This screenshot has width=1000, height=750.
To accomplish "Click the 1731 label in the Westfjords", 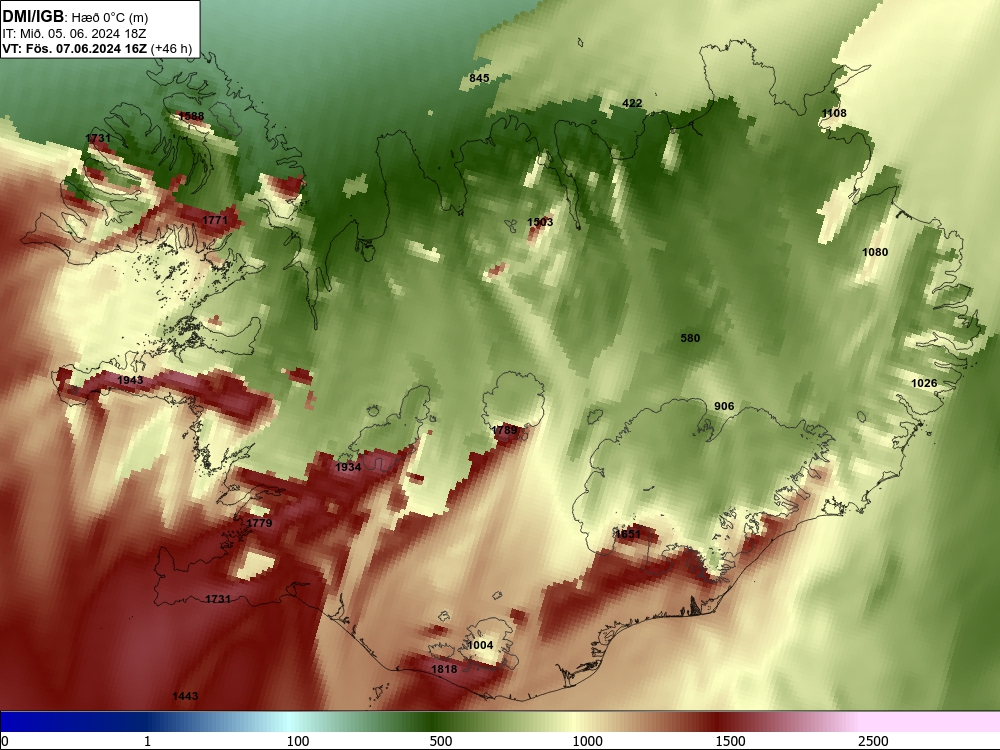I will point(98,138).
